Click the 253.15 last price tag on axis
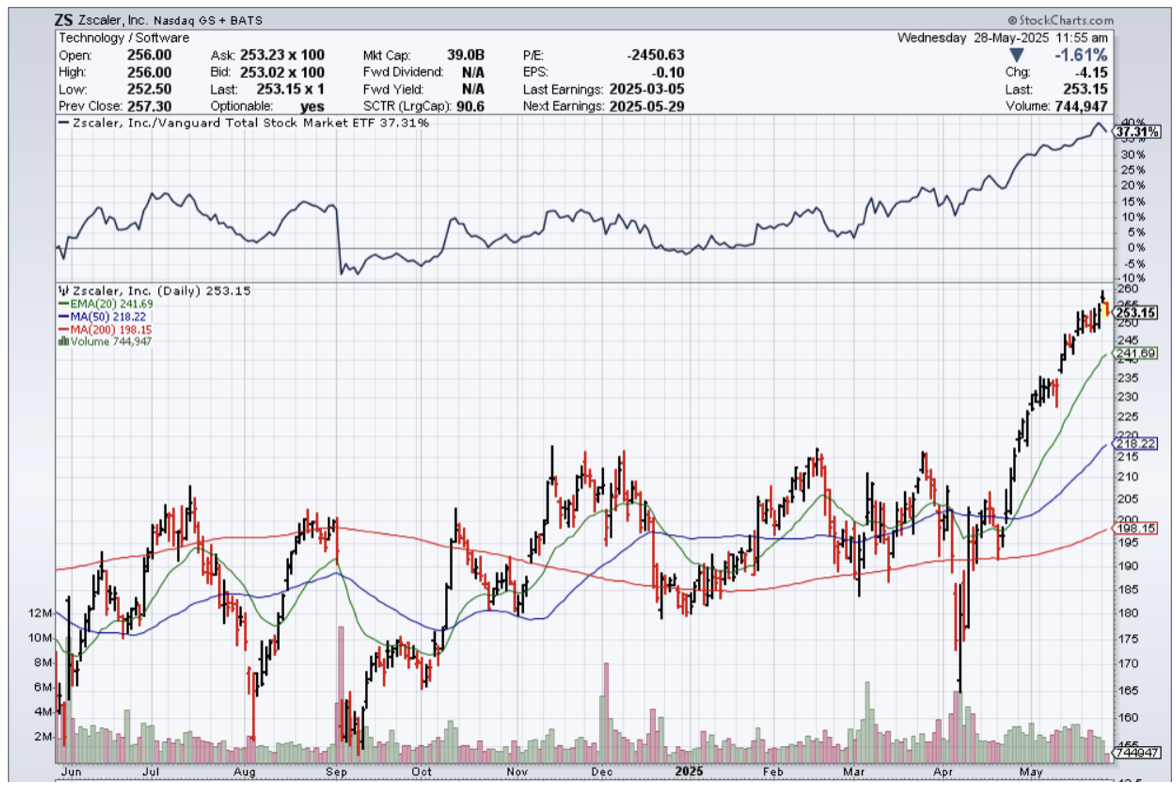Screen dimensions: 1176x786 click(1137, 313)
